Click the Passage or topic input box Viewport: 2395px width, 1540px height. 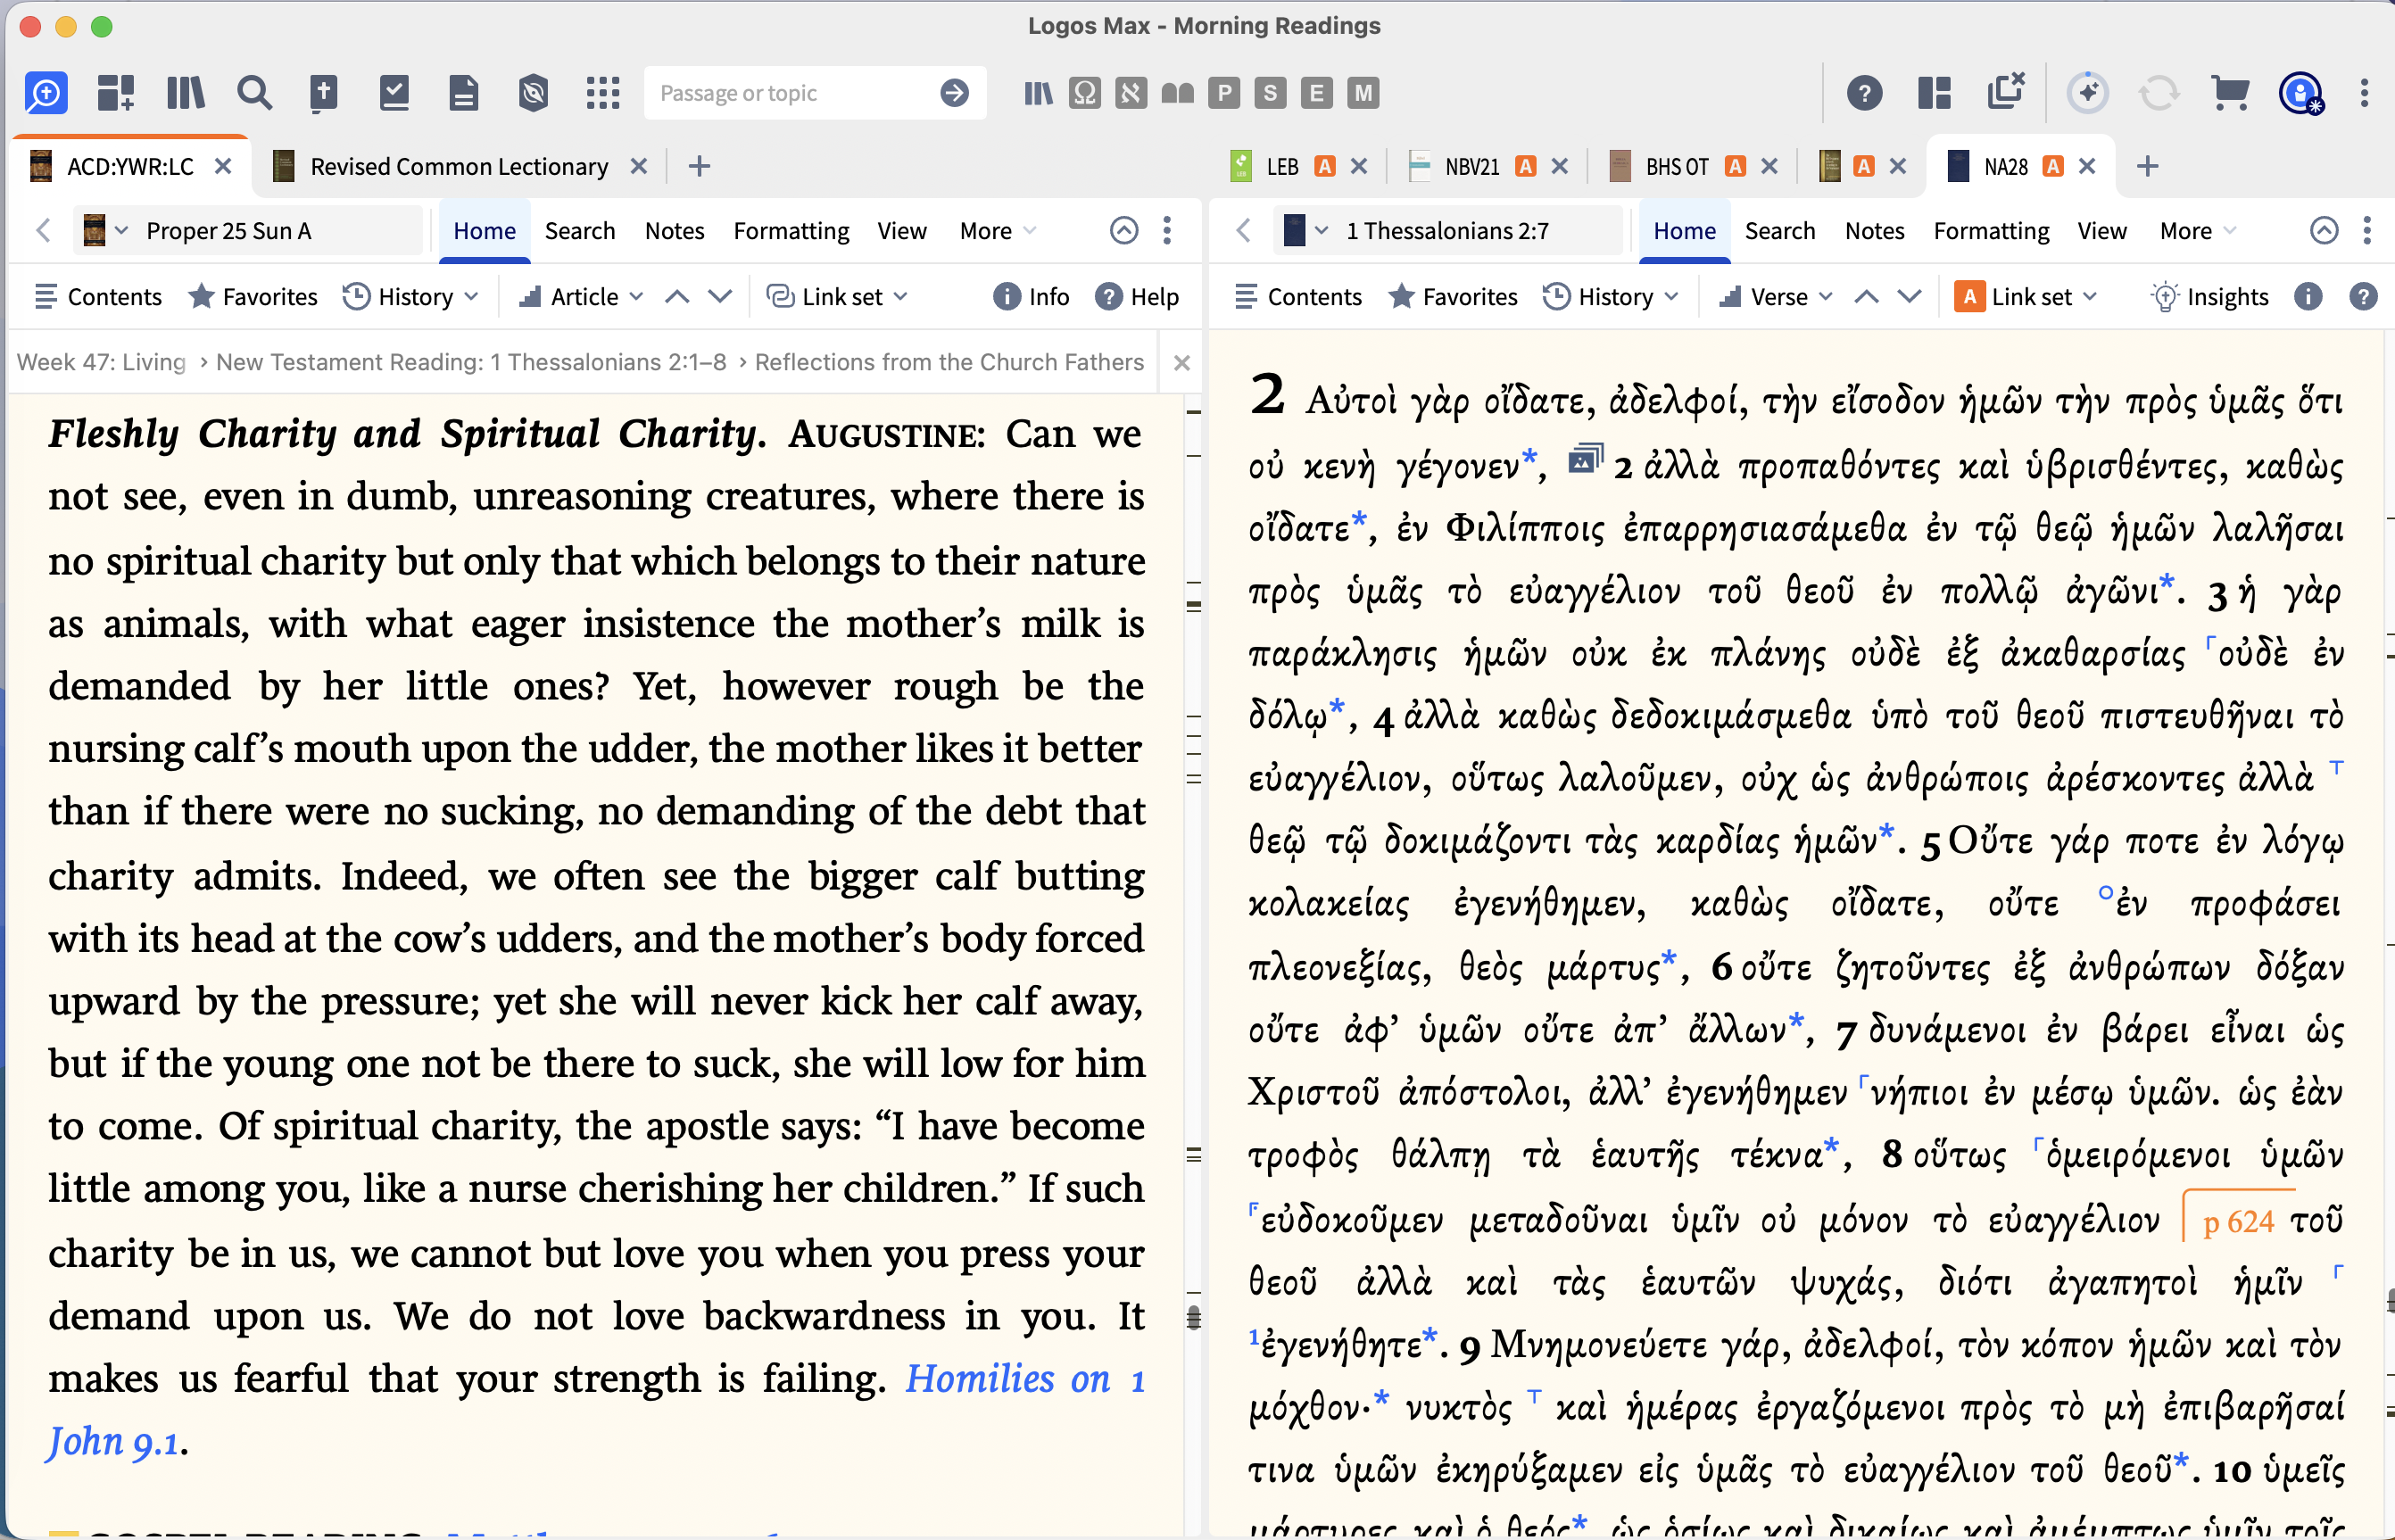(790, 93)
